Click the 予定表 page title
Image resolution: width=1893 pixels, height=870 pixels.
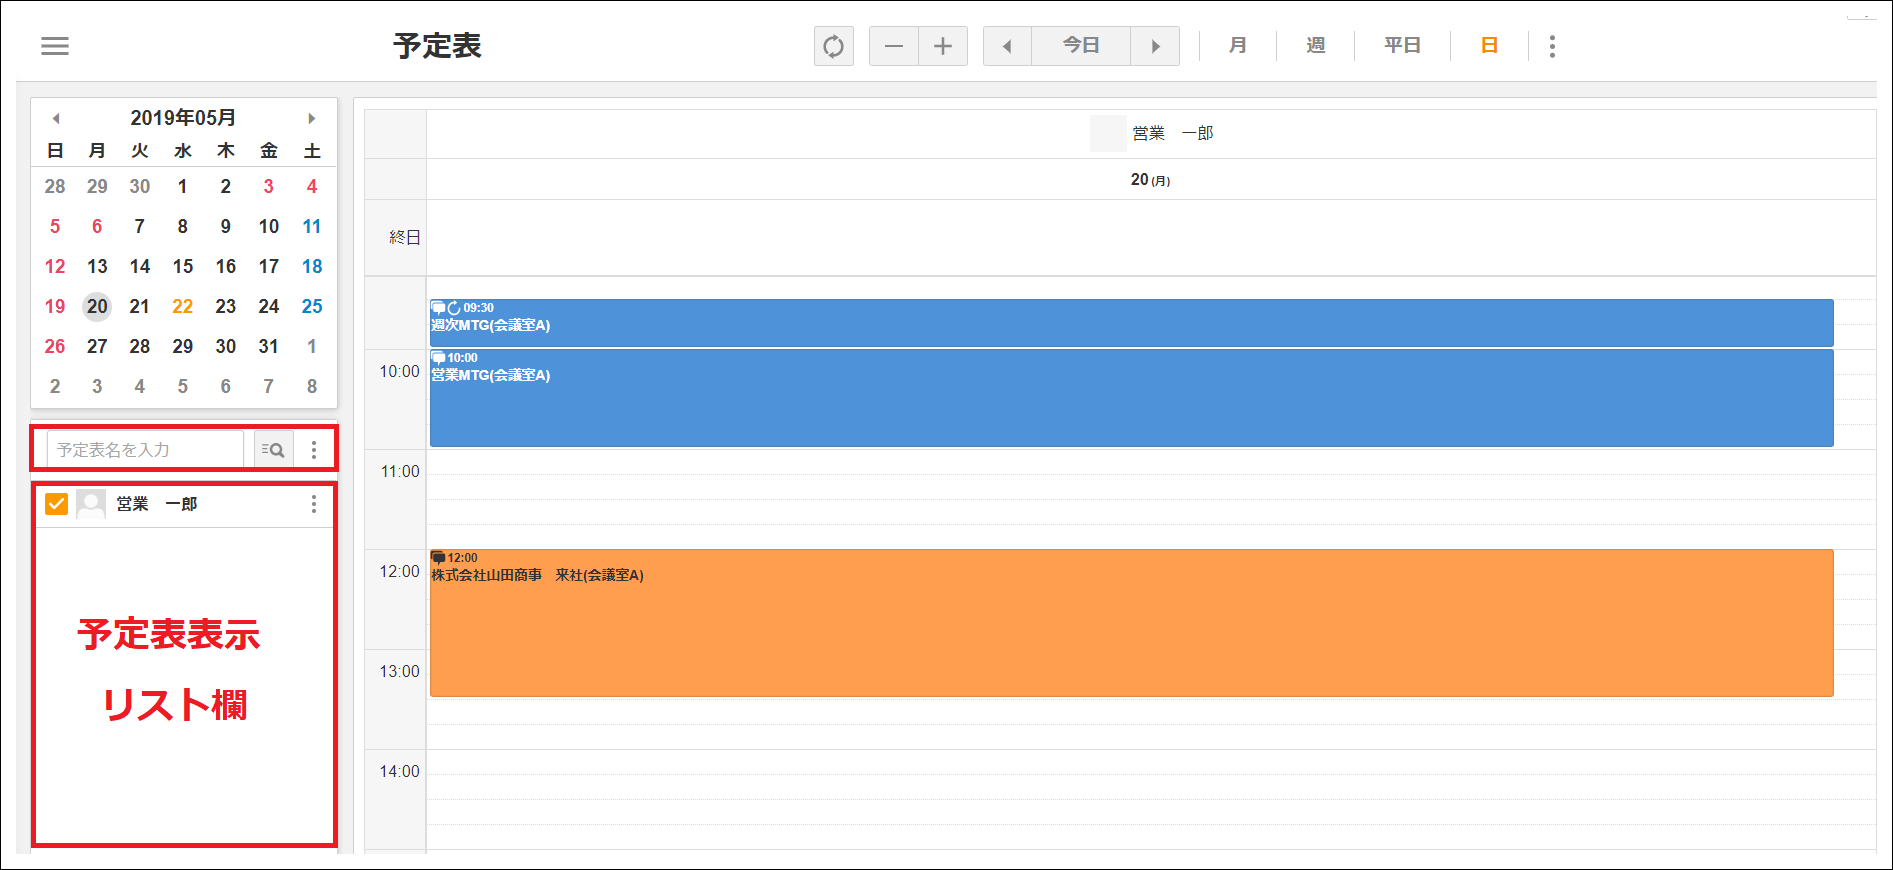pos(437,46)
